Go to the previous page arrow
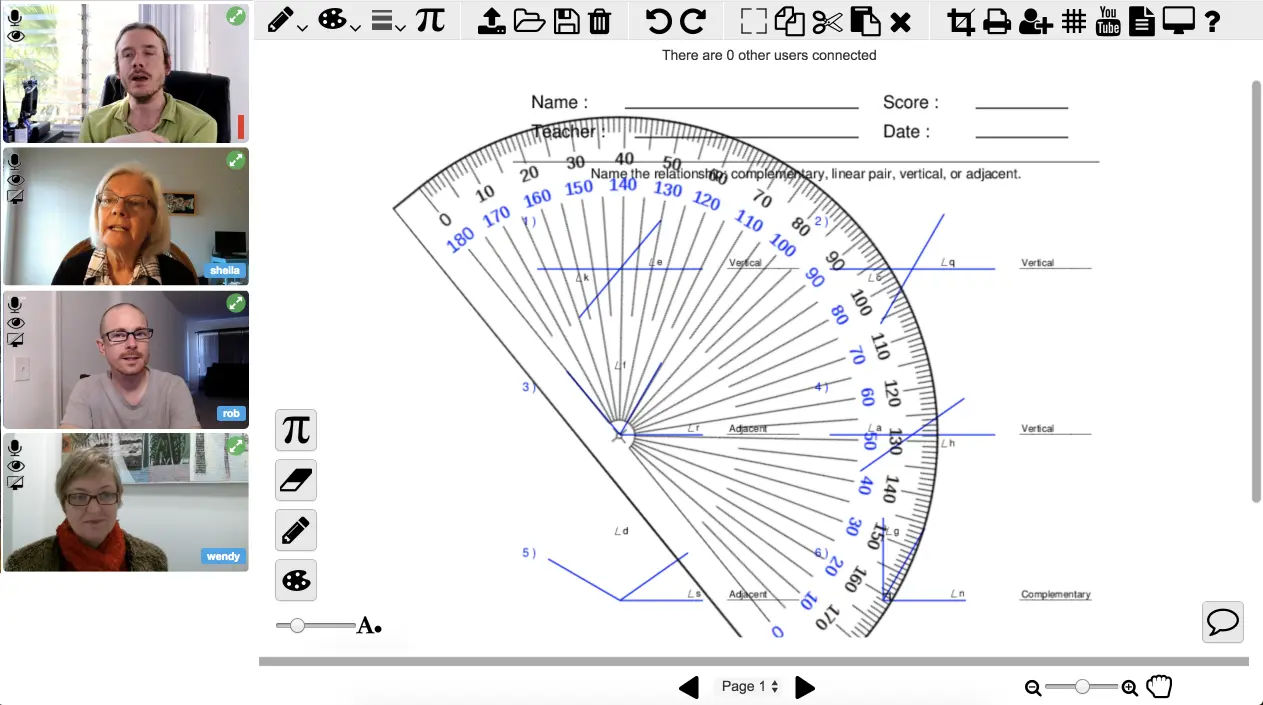 pos(689,687)
